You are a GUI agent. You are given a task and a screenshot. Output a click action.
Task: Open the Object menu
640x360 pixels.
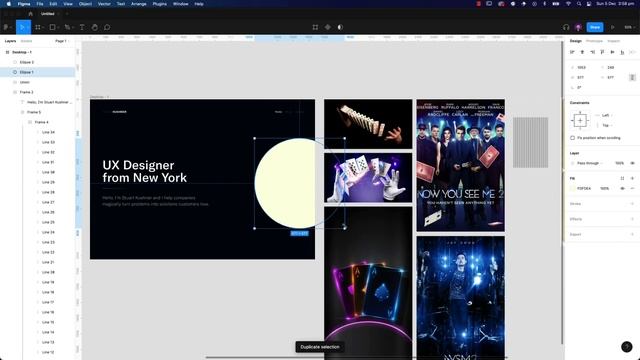pyautogui.click(x=85, y=4)
